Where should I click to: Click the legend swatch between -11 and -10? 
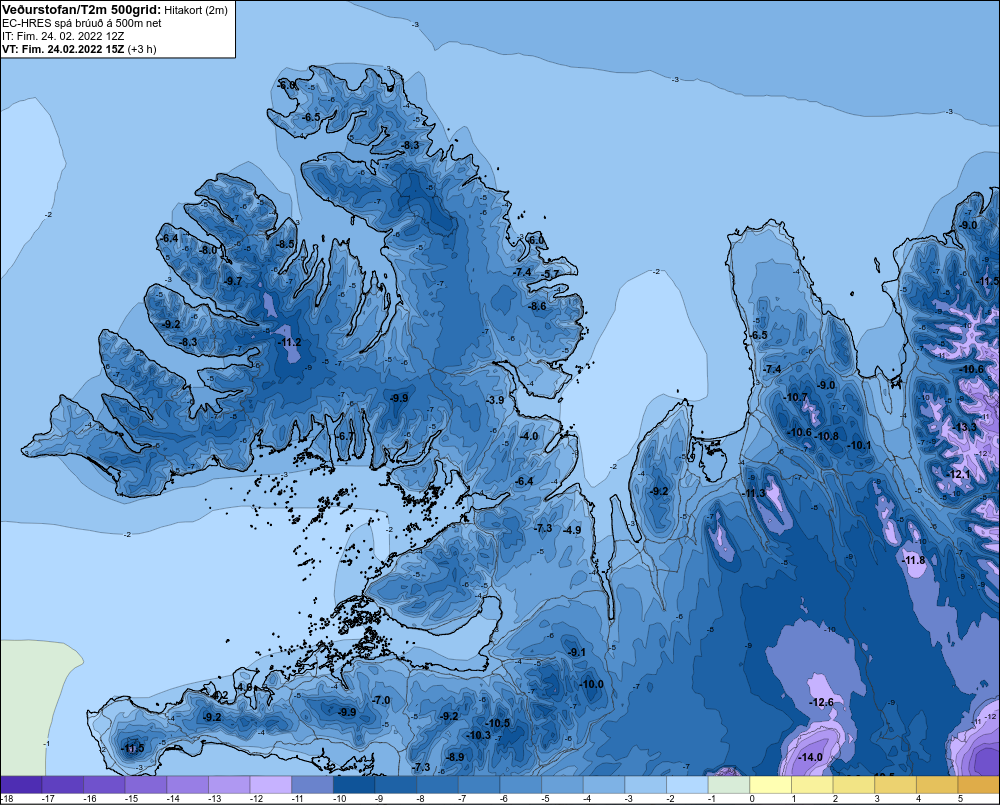tap(312, 785)
